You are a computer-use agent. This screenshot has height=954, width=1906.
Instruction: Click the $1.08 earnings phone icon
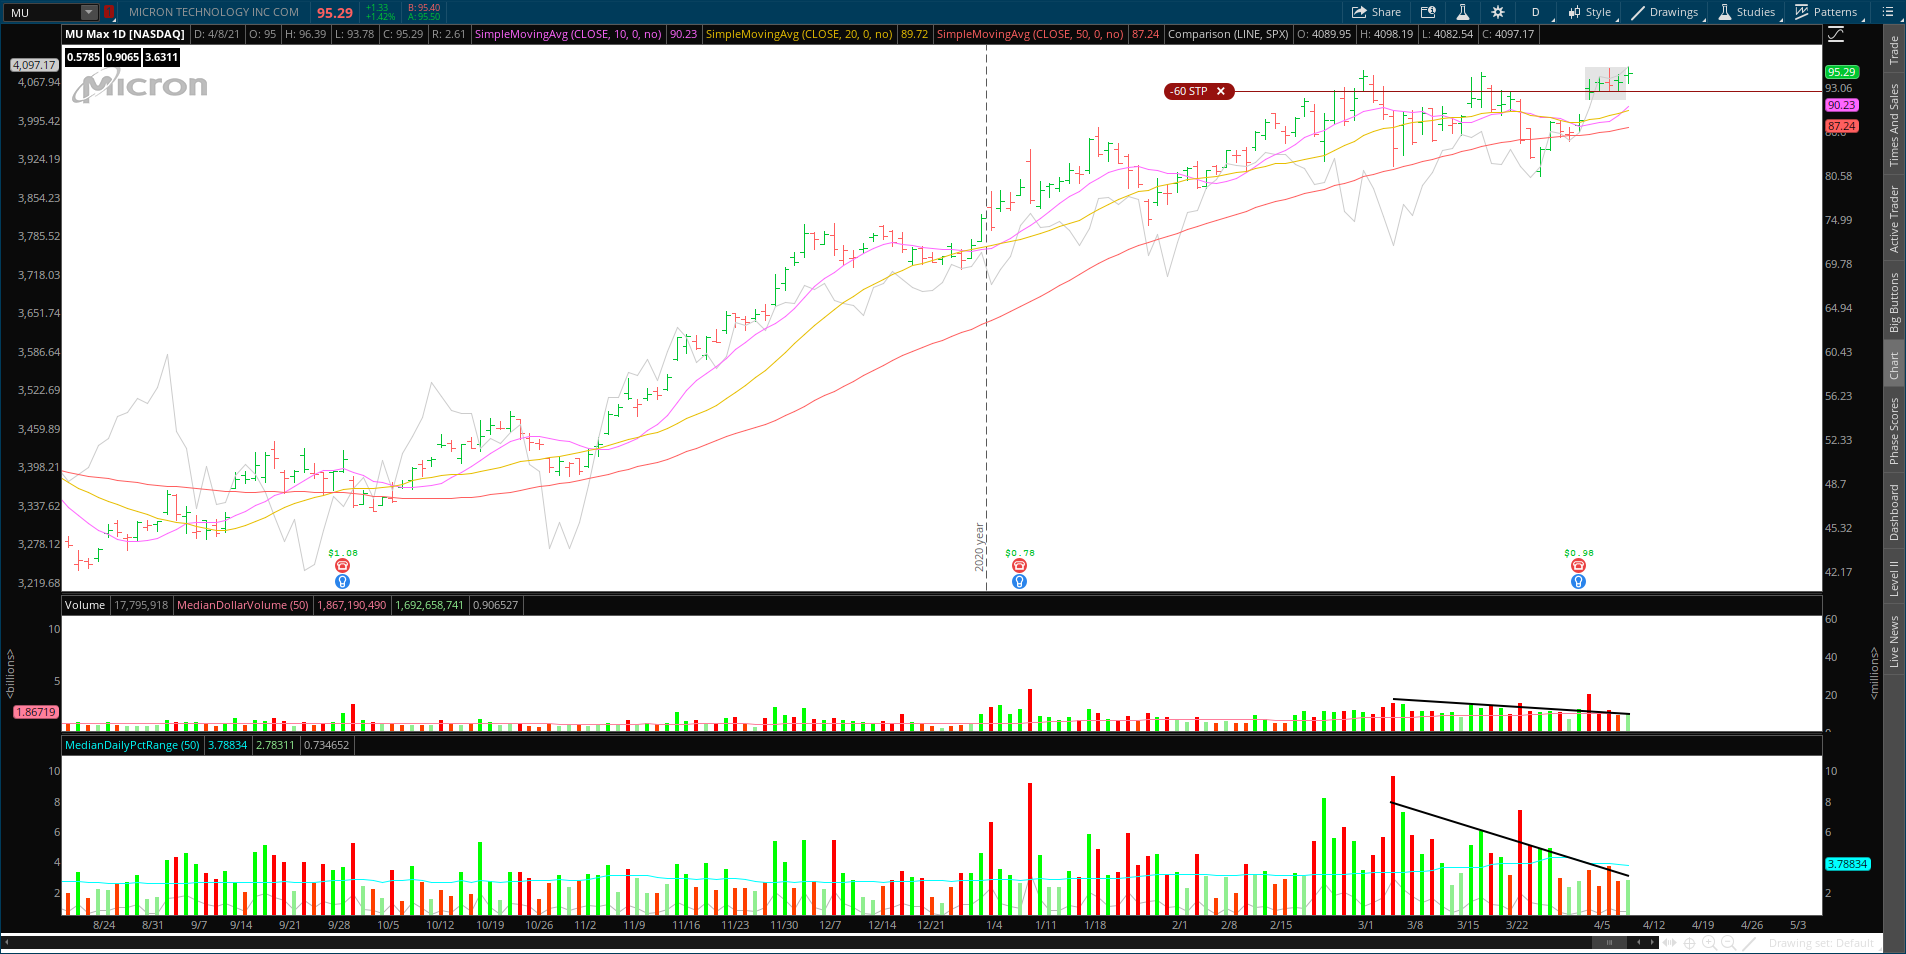point(342,566)
